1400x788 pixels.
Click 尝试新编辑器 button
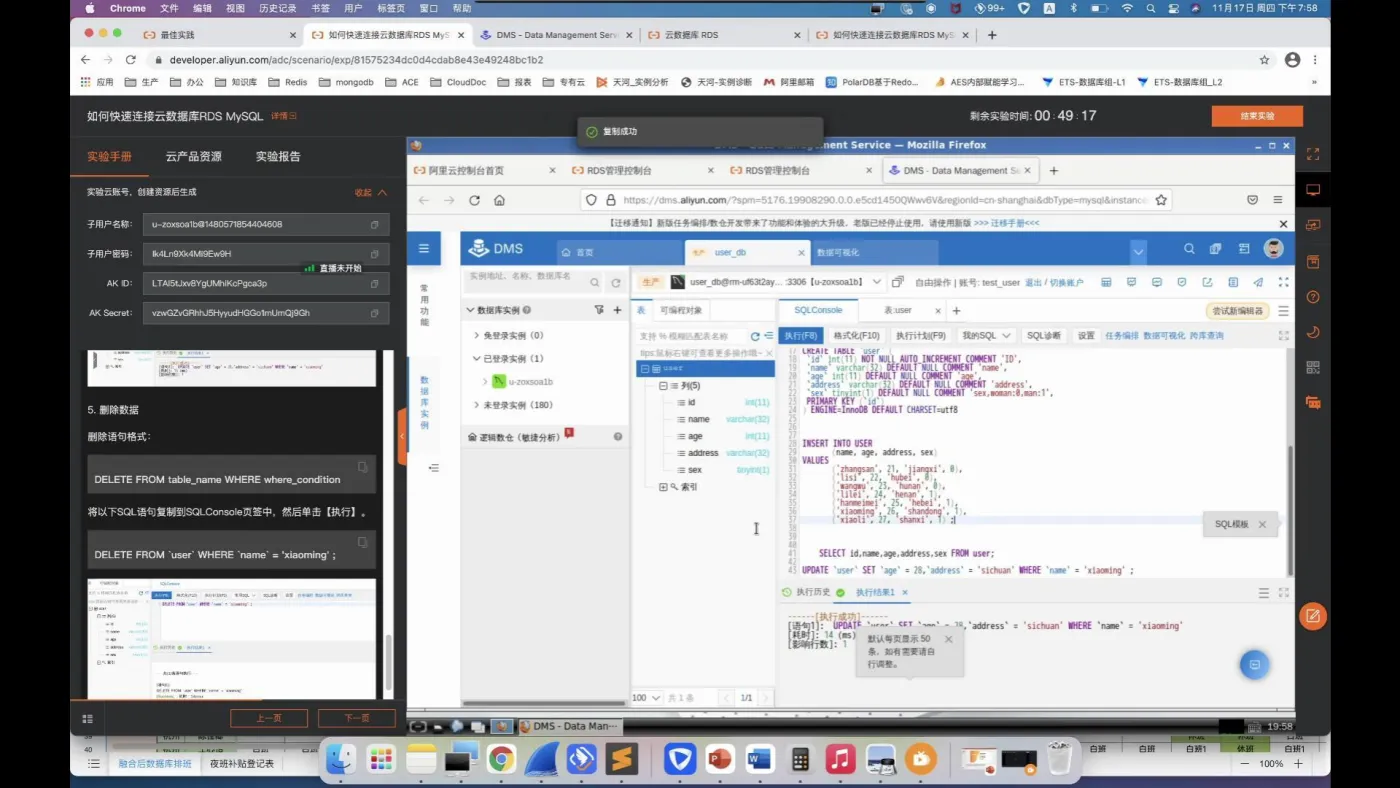(x=1238, y=311)
